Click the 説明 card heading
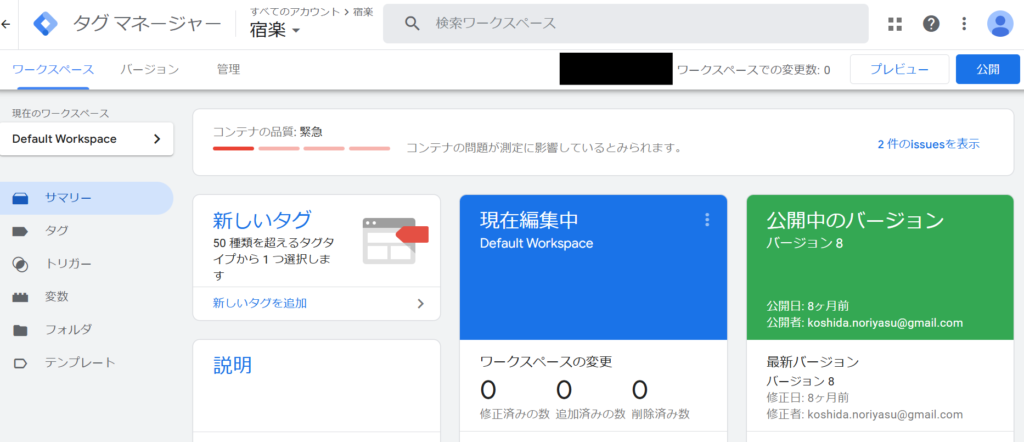This screenshot has height=442, width=1024. point(232,365)
